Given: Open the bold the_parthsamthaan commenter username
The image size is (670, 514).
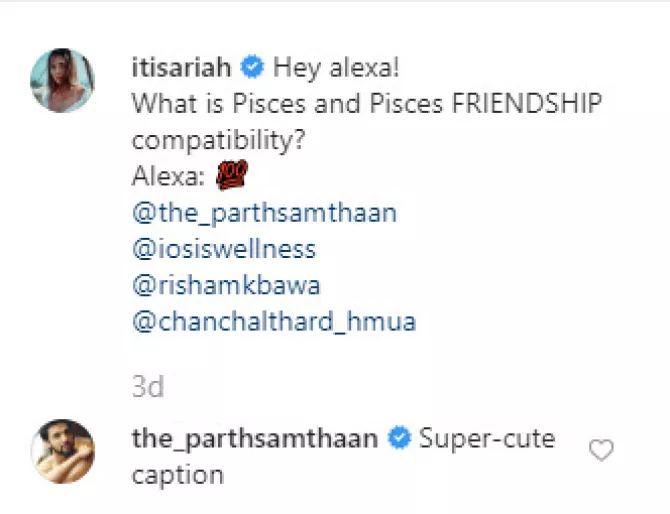Looking at the screenshot, I should click(255, 438).
